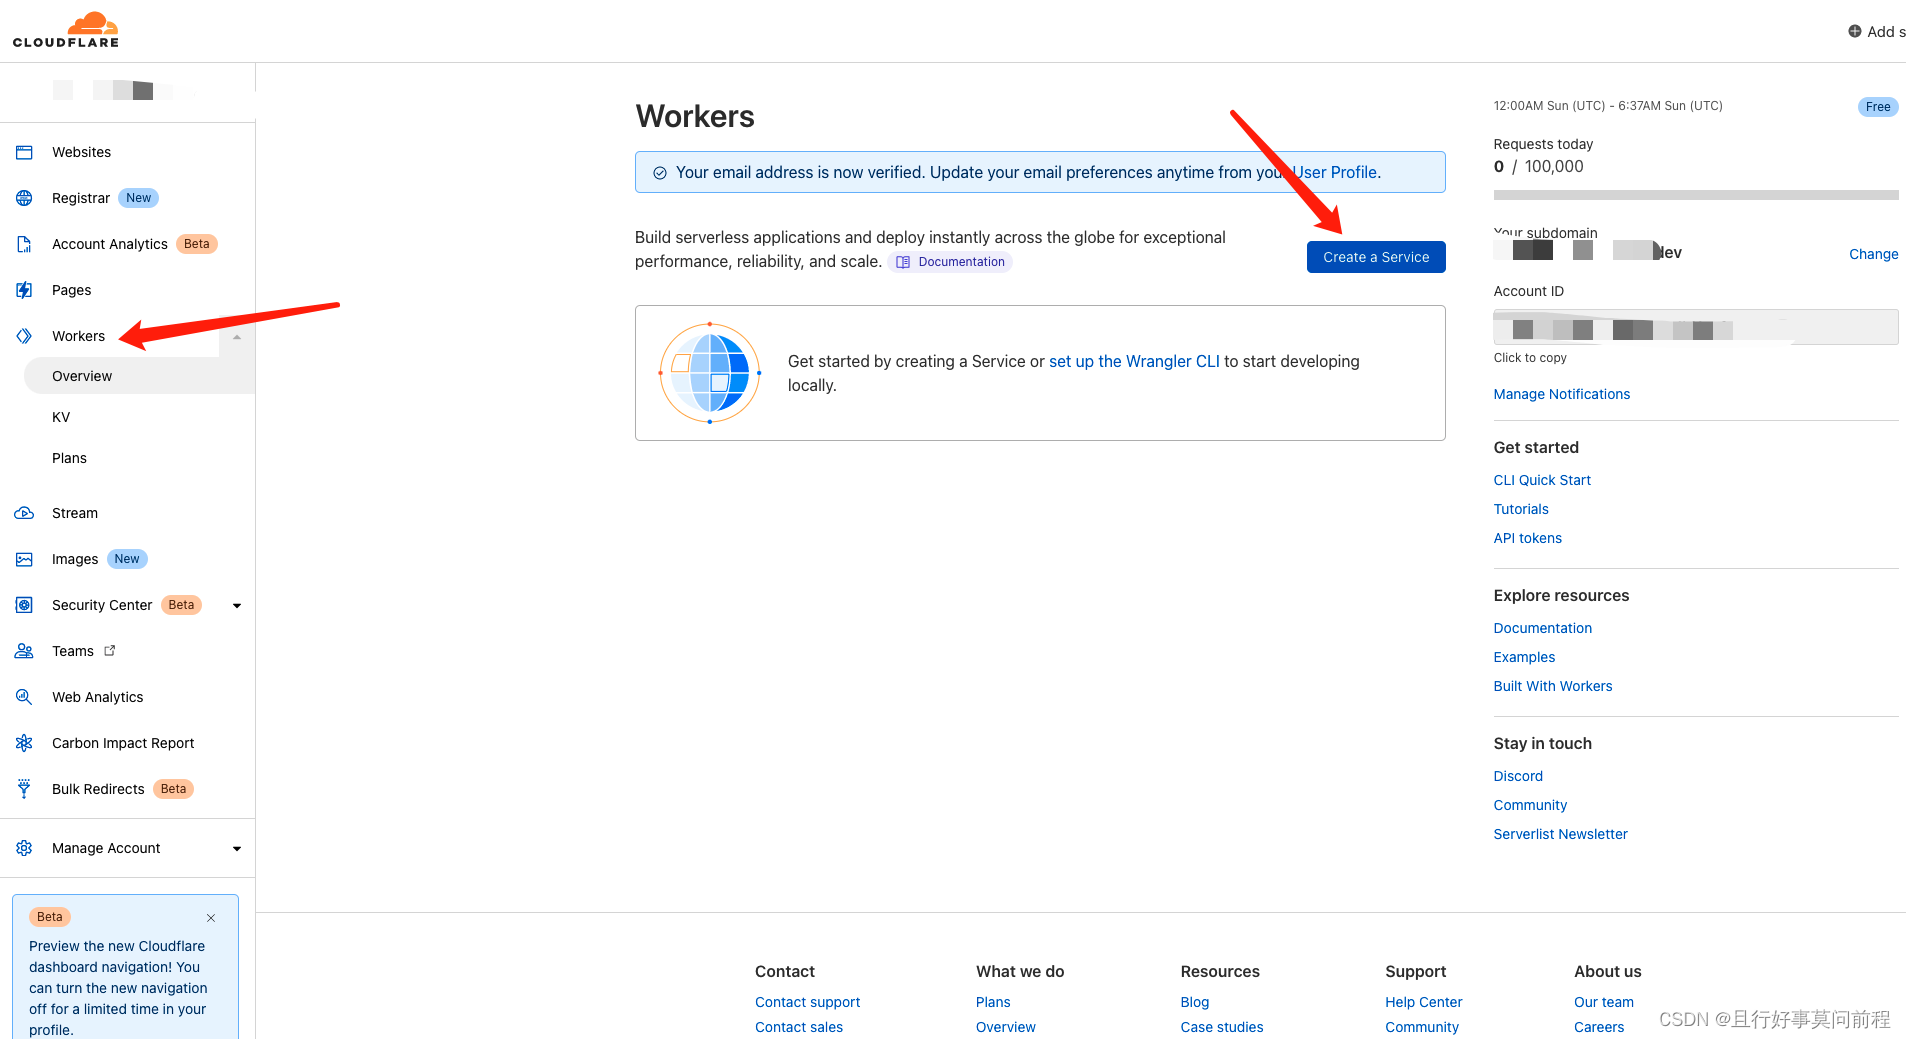1906x1039 pixels.
Task: Click the verified checkmark icon in banner
Action: pos(660,173)
